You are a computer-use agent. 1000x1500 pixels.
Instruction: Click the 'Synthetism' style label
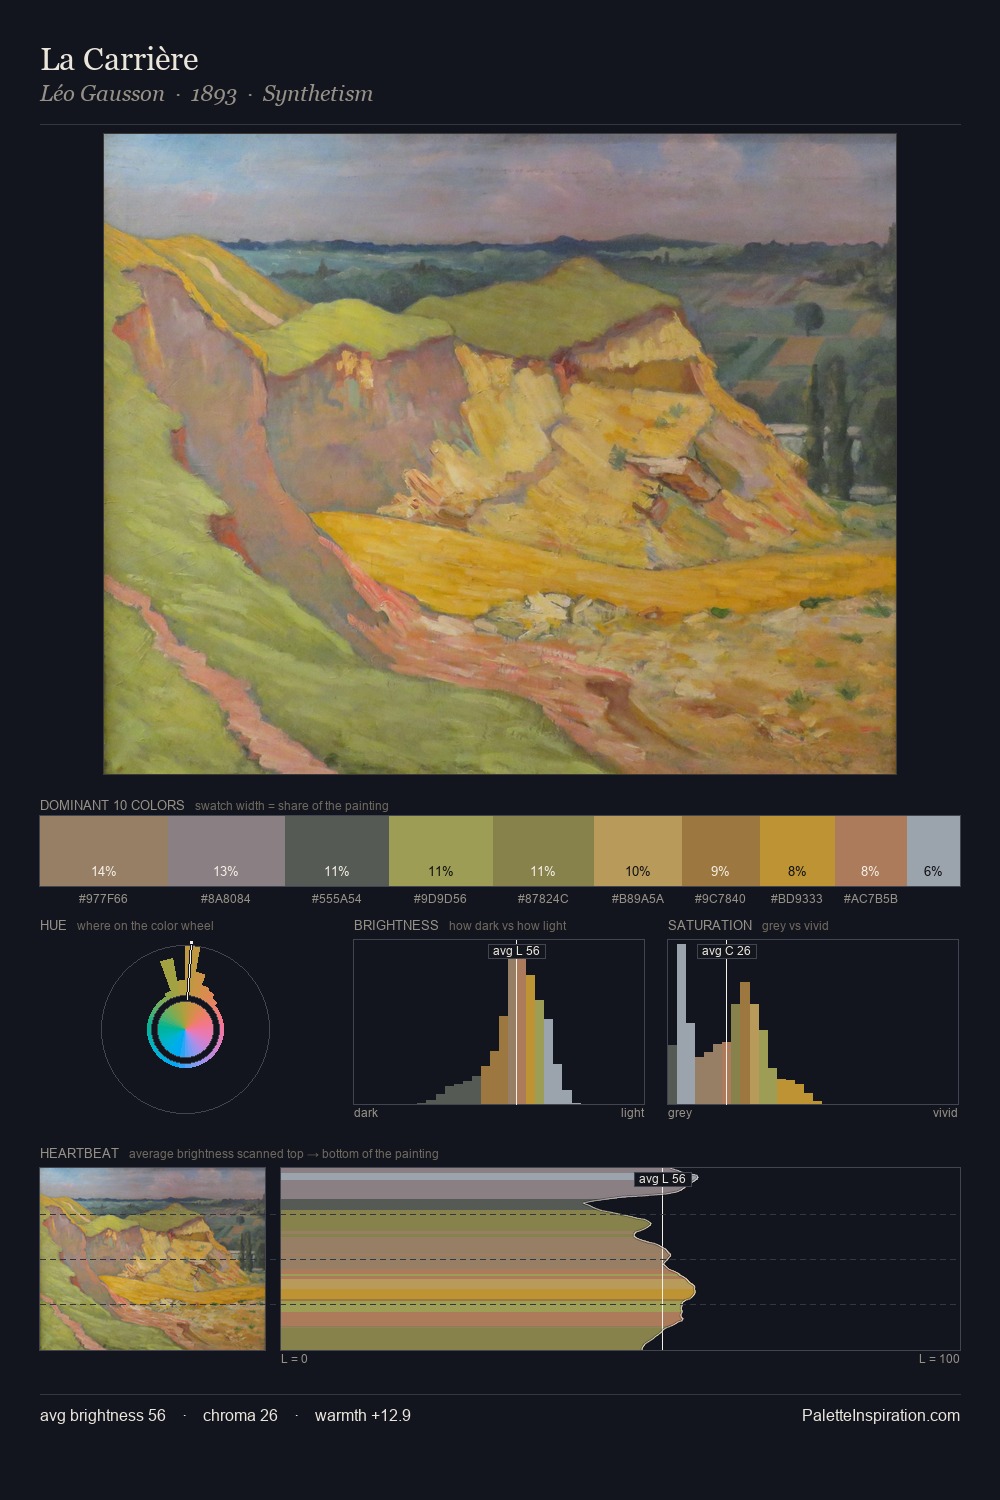point(318,94)
